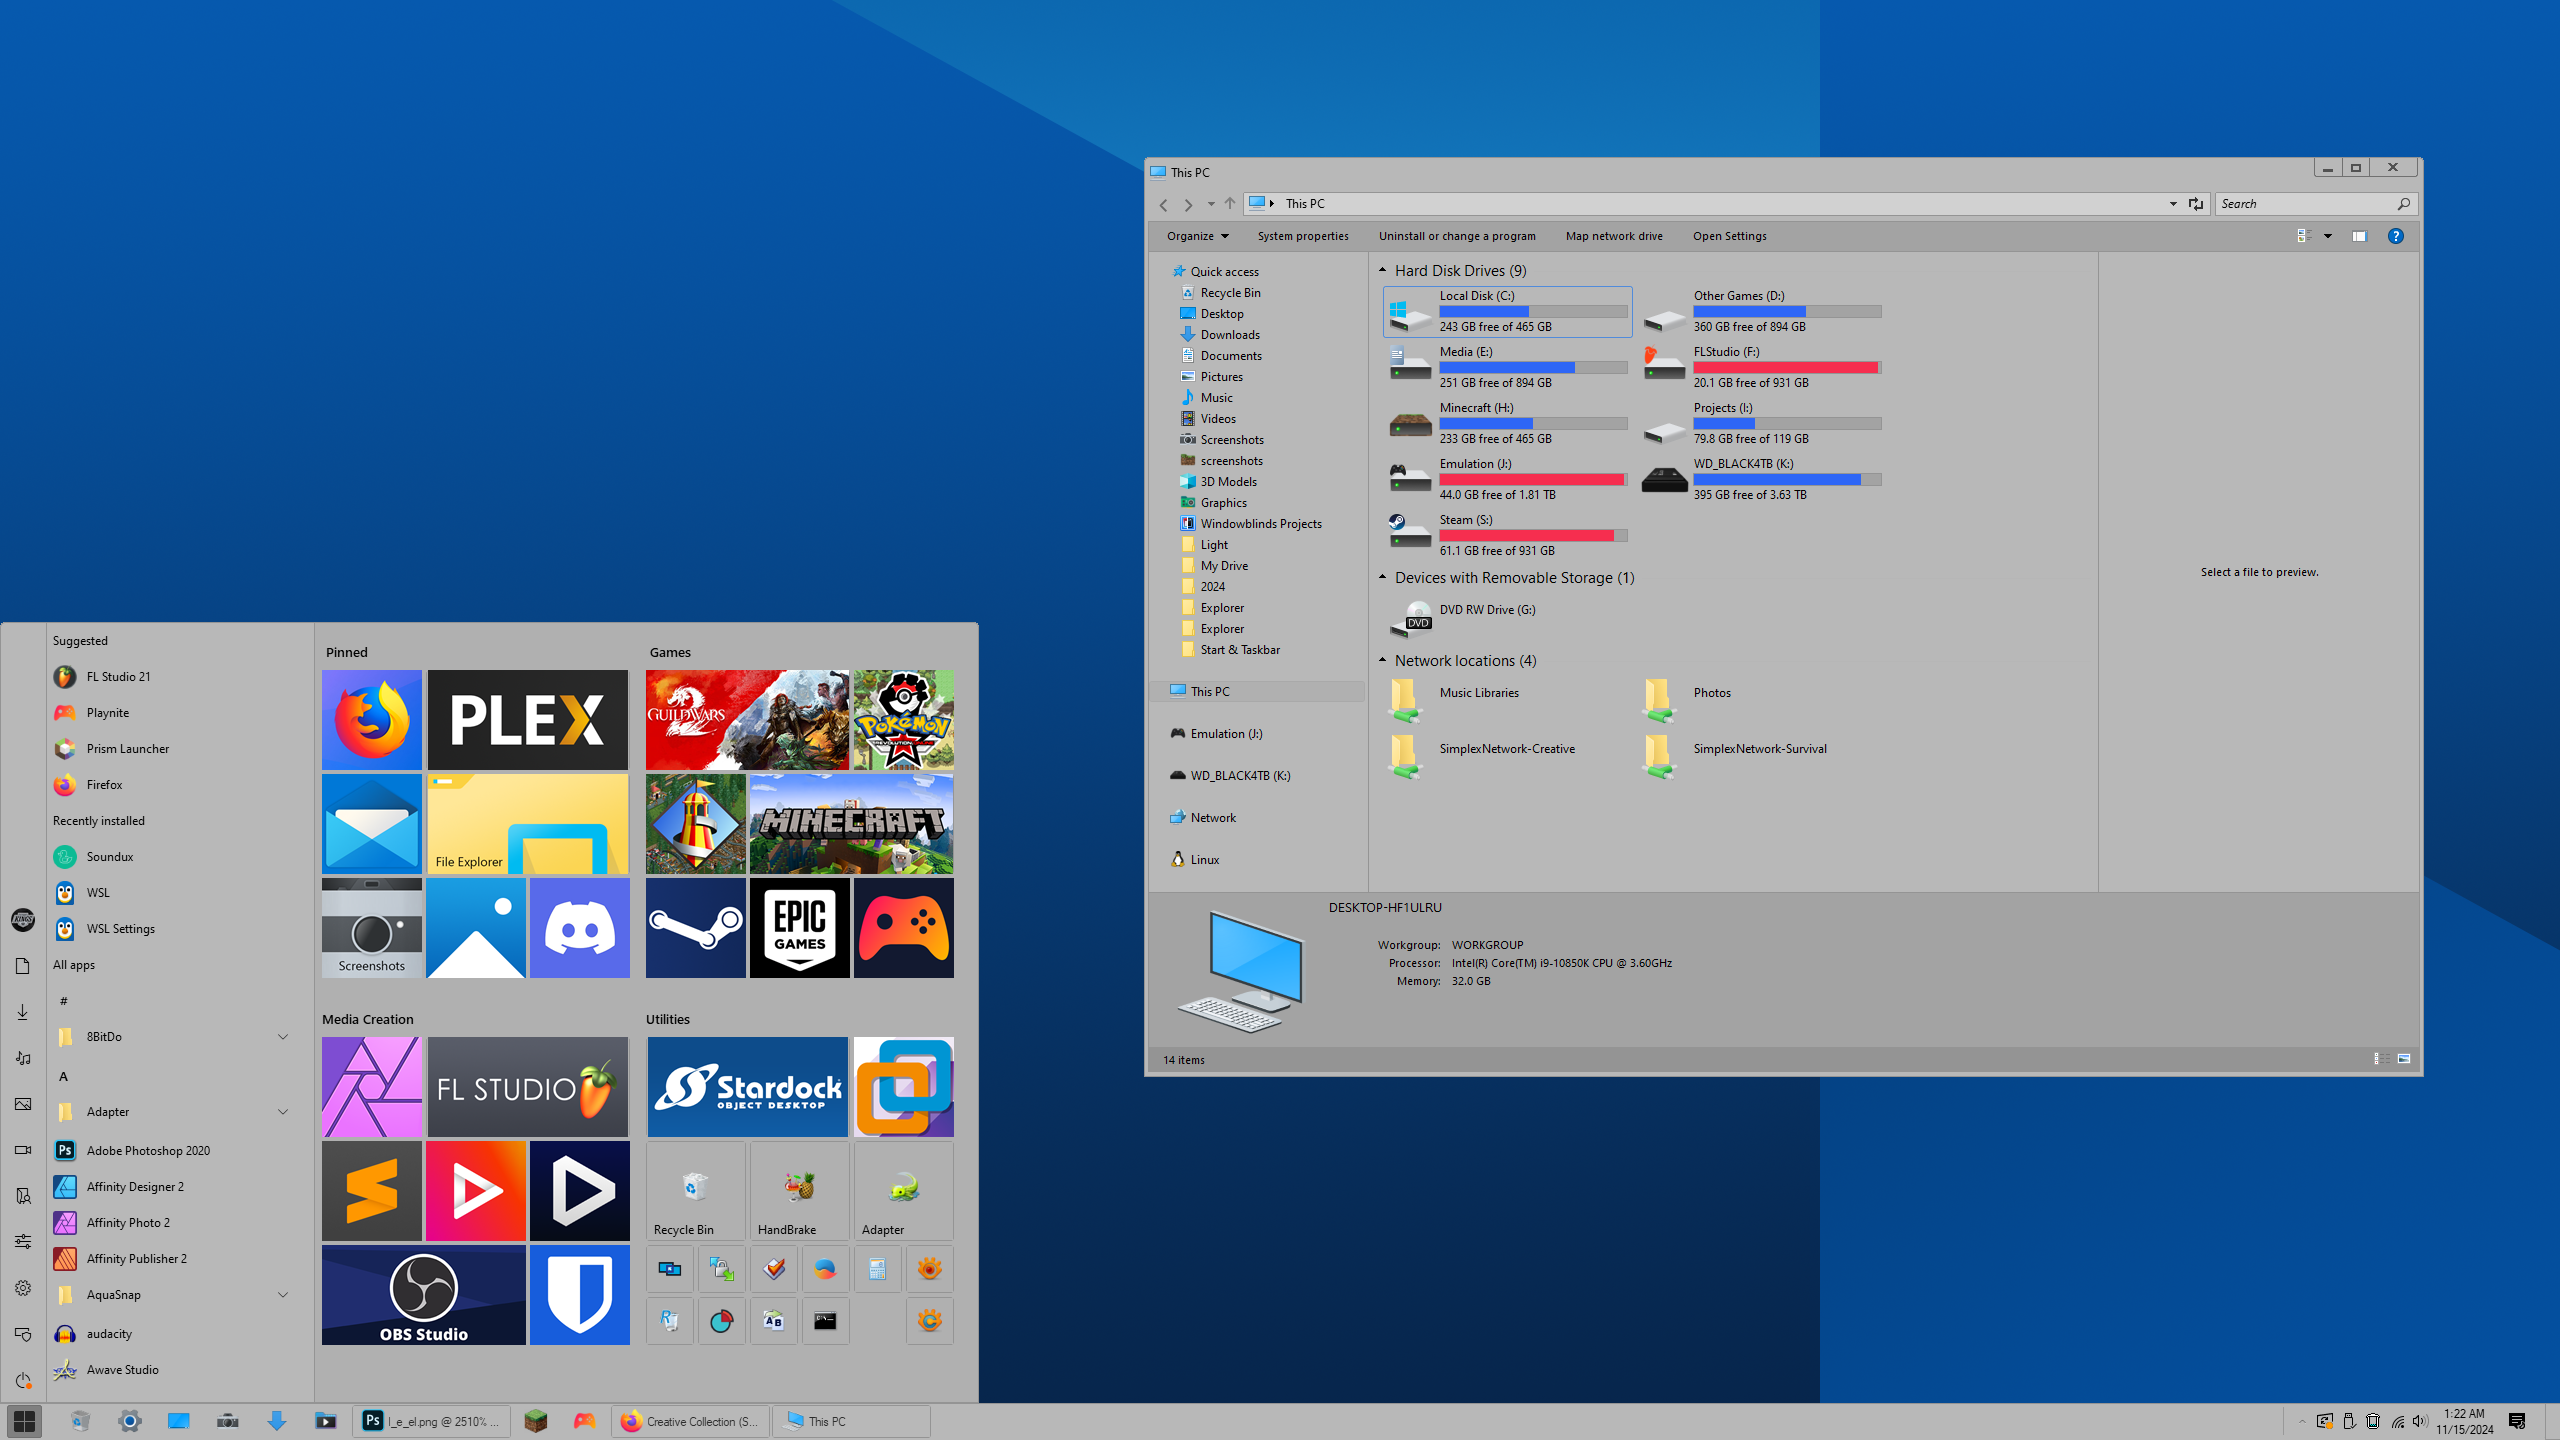The height and width of the screenshot is (1440, 2560).
Task: Collapse Devices with Removable Storage group
Action: pyautogui.click(x=1383, y=577)
